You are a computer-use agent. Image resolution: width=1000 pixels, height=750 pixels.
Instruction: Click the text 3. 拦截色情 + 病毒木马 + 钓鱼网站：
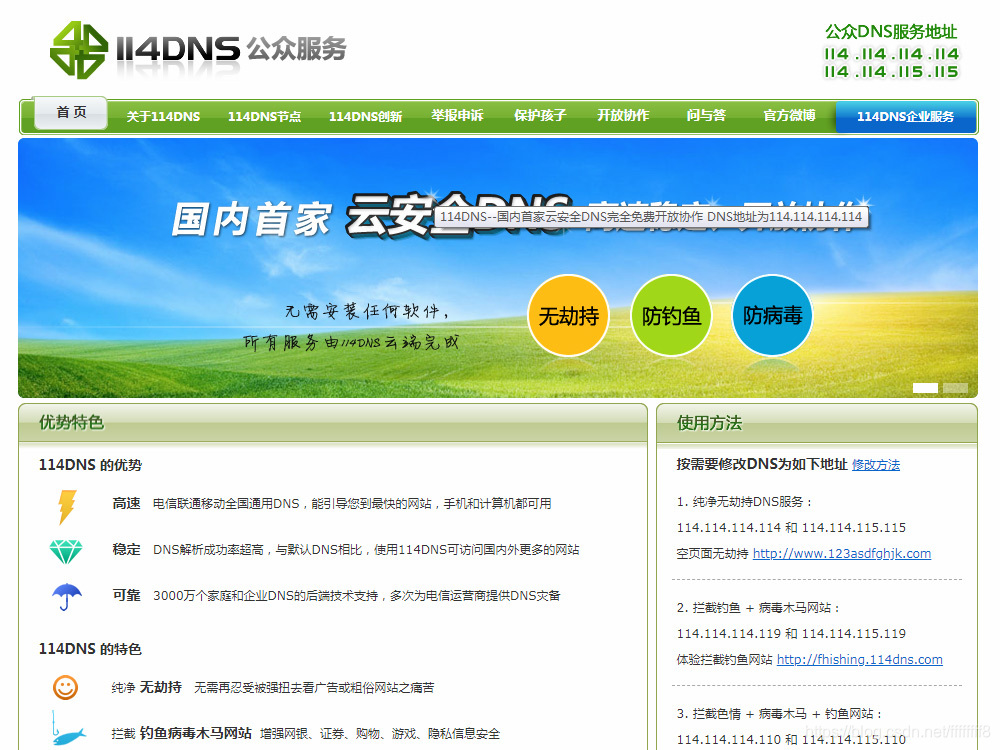click(781, 714)
